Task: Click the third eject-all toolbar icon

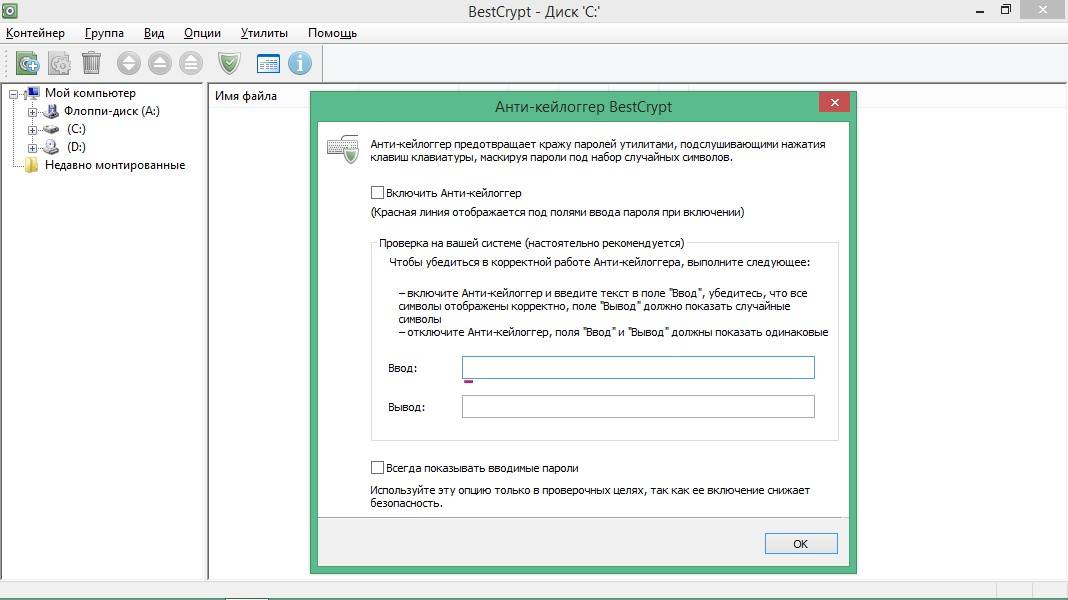Action: 191,63
